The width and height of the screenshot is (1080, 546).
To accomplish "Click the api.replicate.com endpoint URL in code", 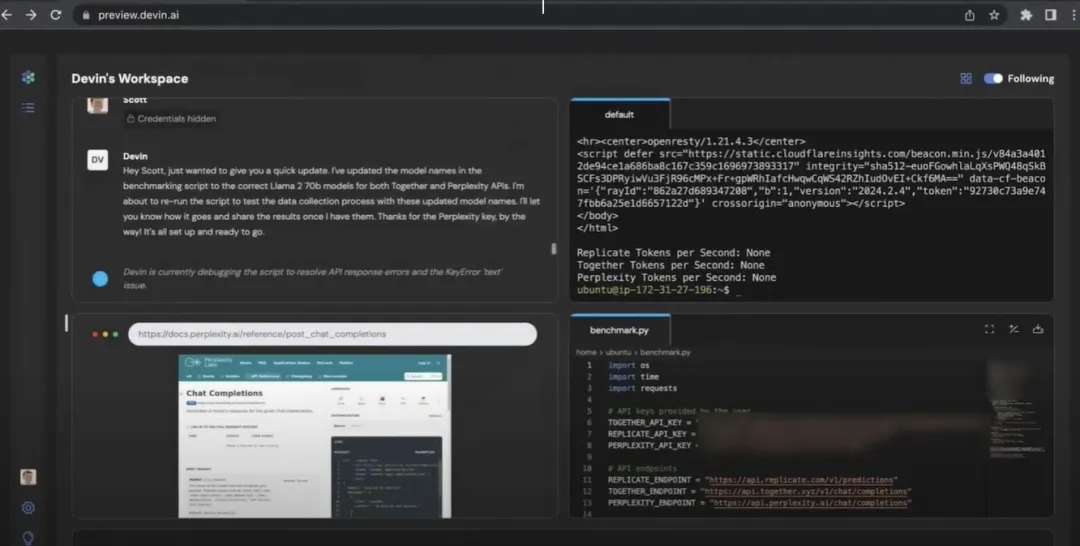I will 802,480.
